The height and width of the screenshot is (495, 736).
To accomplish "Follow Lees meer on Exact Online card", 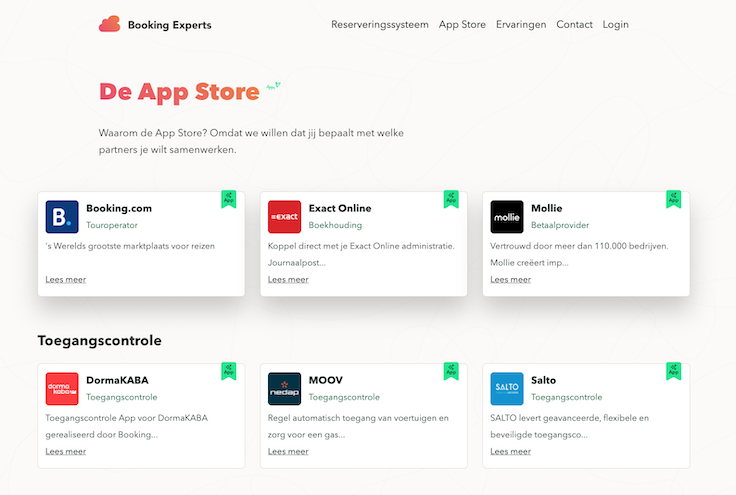I will pos(288,279).
